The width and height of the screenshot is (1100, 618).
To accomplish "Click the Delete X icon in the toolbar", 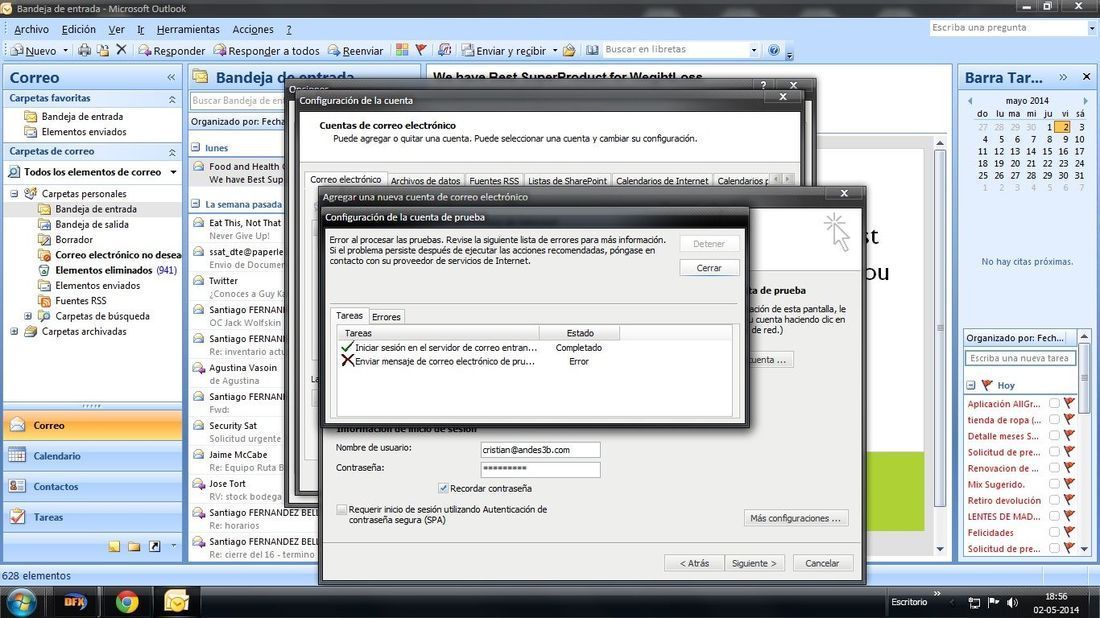I will pyautogui.click(x=121, y=50).
